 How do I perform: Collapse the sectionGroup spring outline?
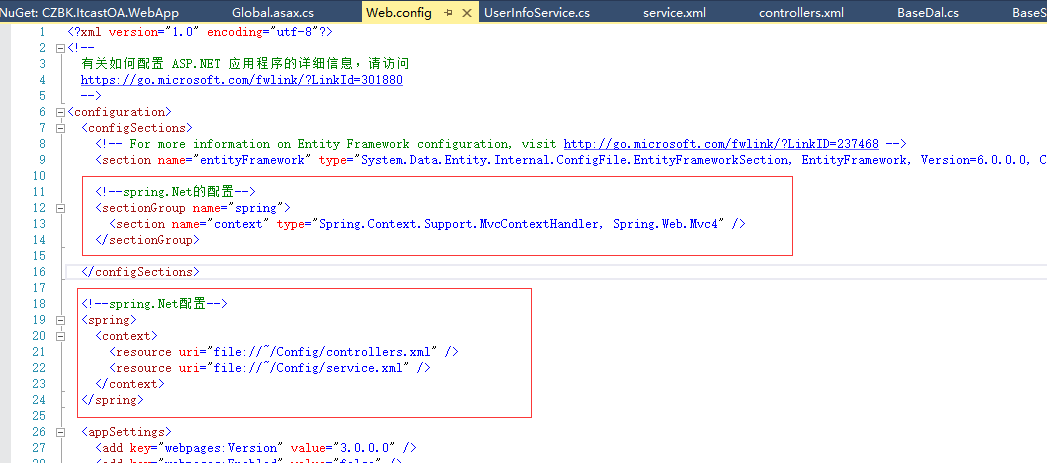coord(61,208)
